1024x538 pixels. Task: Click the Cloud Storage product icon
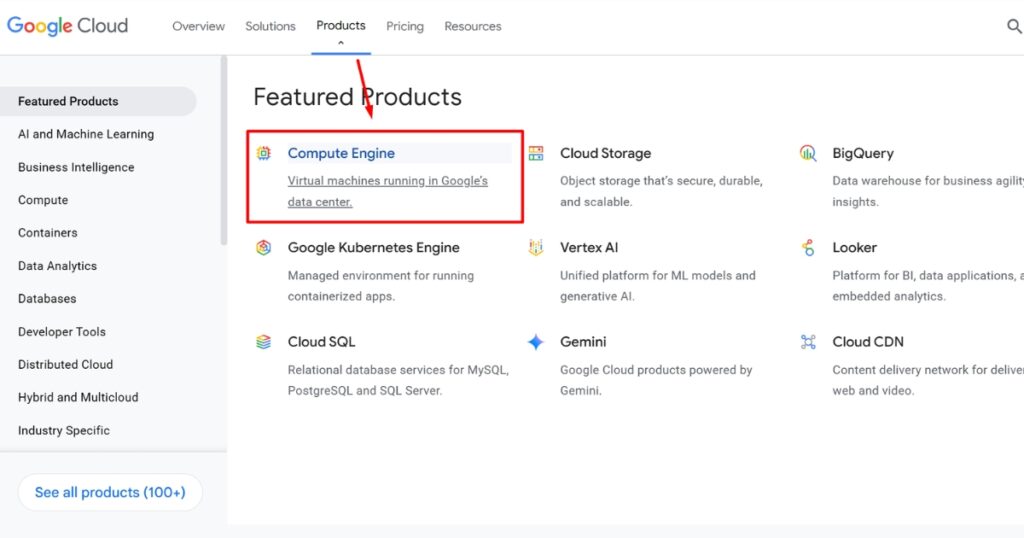[536, 153]
